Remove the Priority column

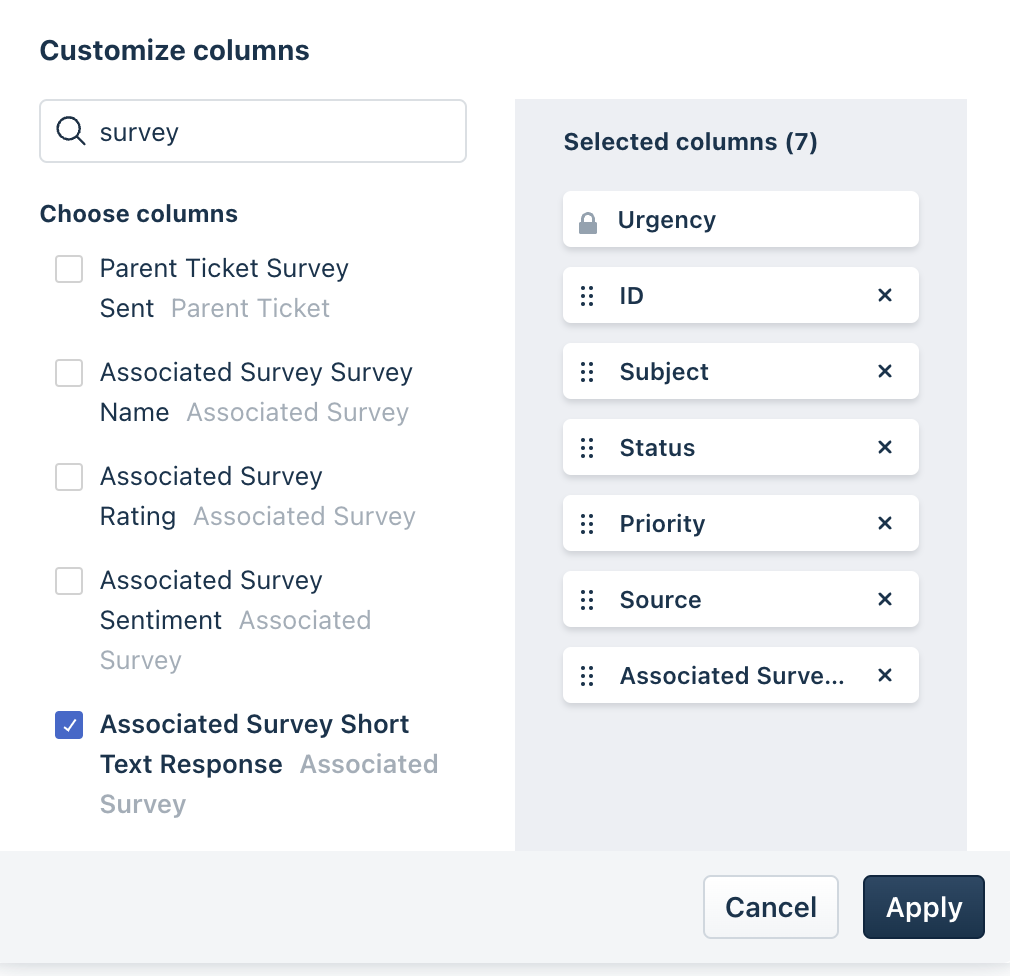point(884,523)
